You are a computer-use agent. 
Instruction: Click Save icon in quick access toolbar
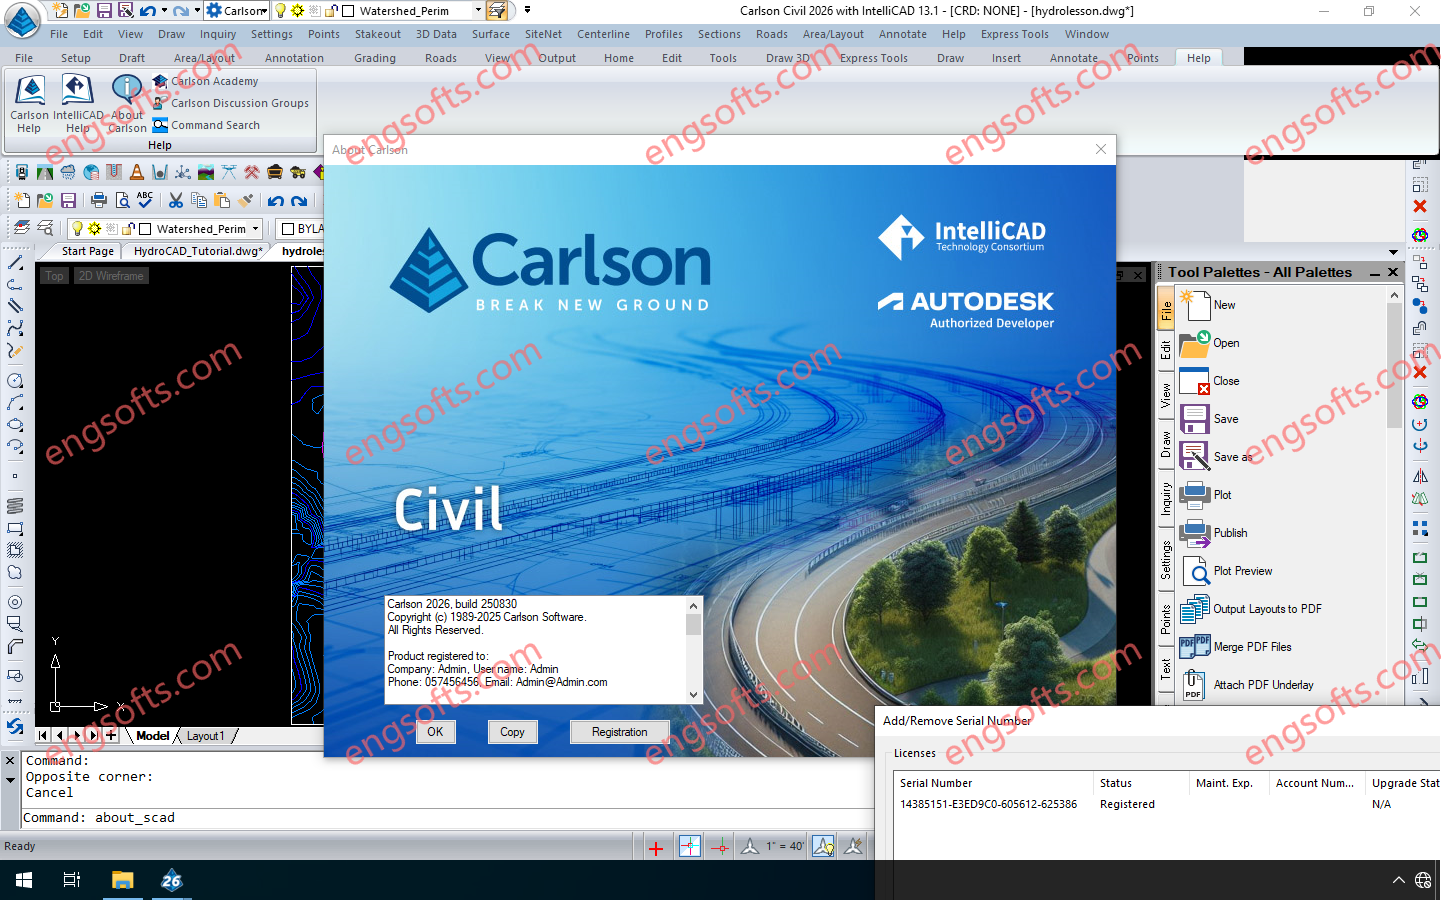[x=104, y=10]
